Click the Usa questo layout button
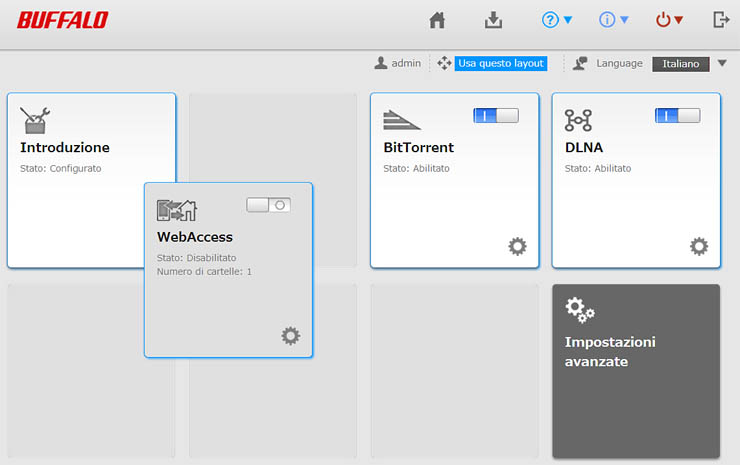This screenshot has height=465, width=740. coord(501,63)
